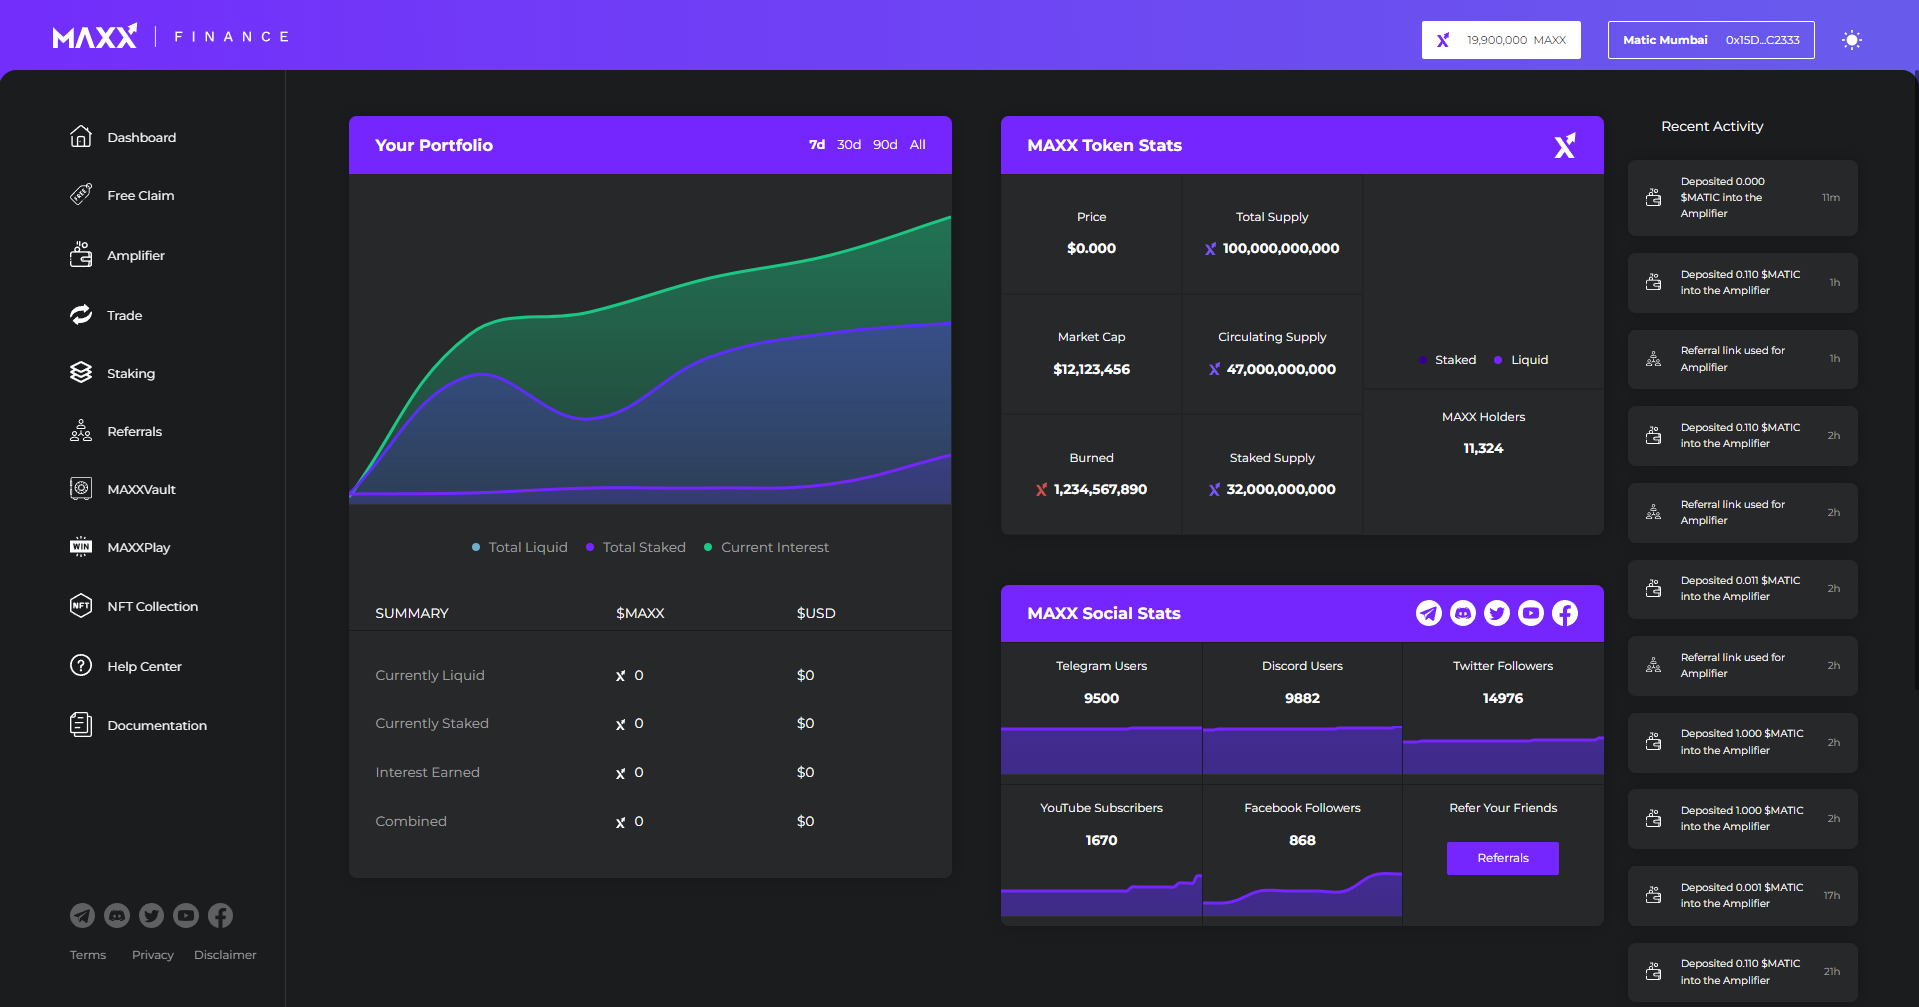Screen dimensions: 1919x1007
Task: Open the Terms link
Action: click(88, 955)
